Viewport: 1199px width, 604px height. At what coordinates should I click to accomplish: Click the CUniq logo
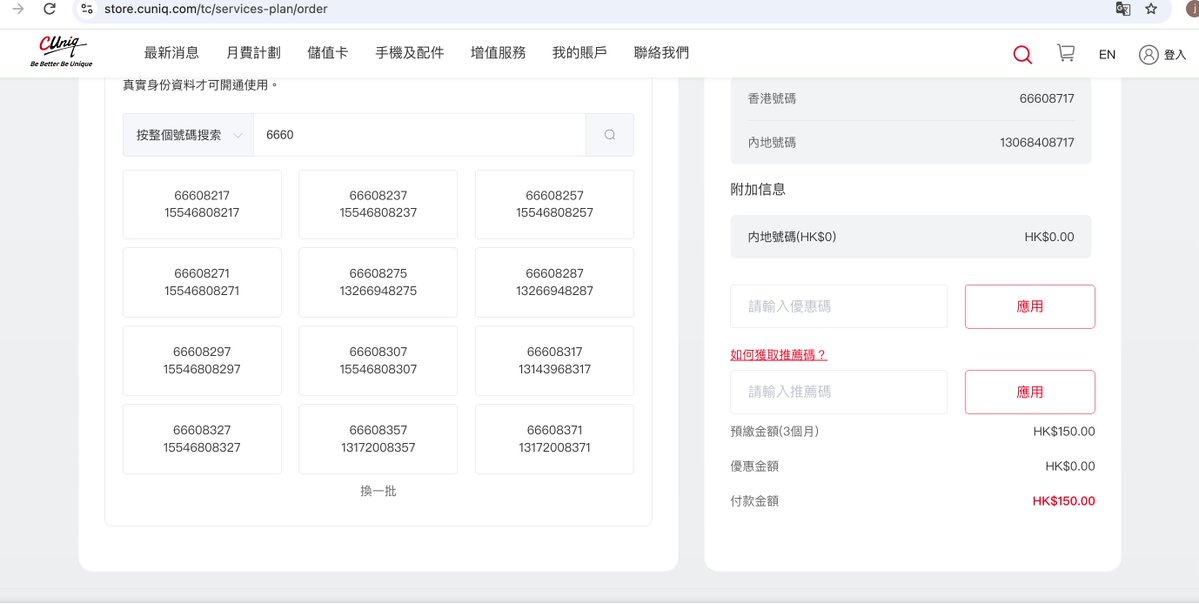pyautogui.click(x=61, y=52)
